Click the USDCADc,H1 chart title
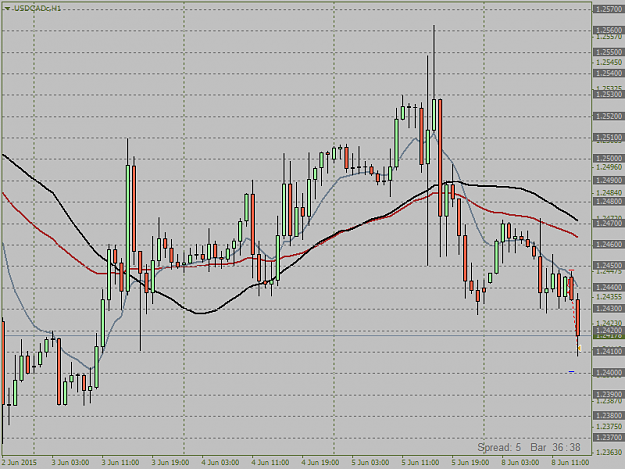This screenshot has width=625, height=469. (x=37, y=8)
